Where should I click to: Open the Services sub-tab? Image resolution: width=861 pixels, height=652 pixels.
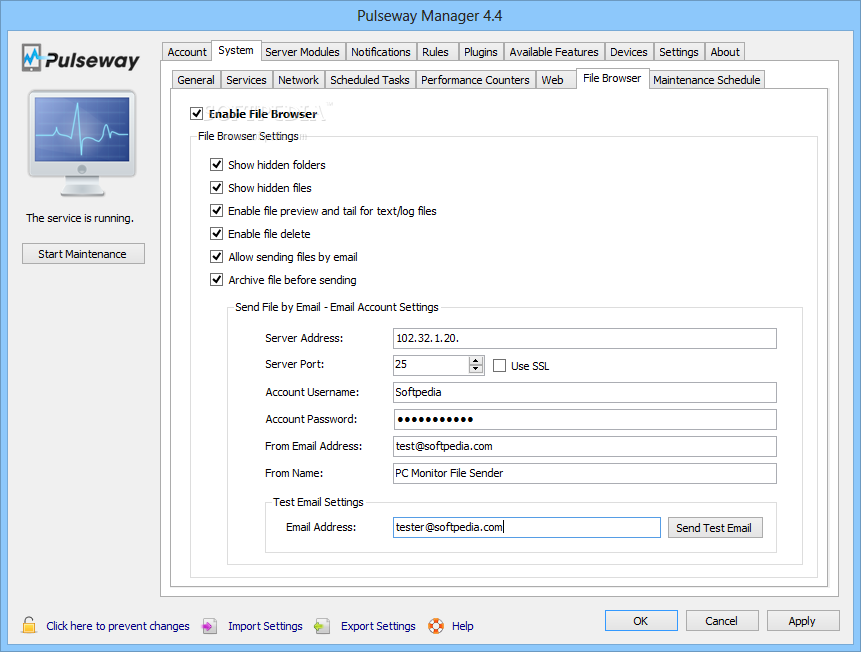pyautogui.click(x=246, y=80)
